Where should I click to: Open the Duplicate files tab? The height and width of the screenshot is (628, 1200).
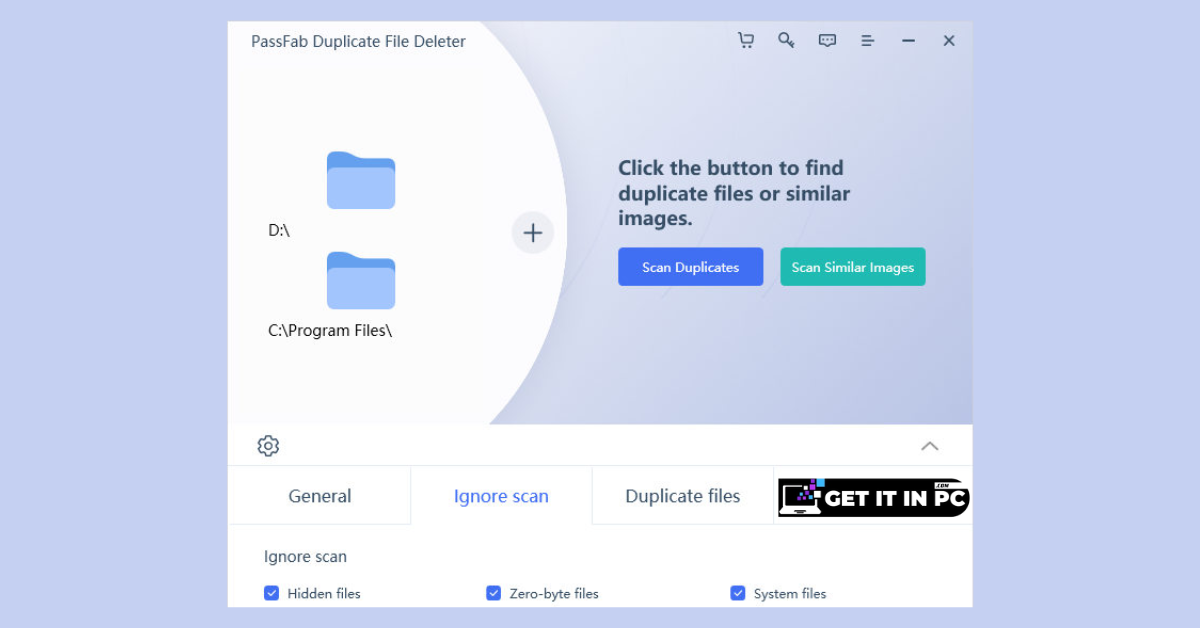tap(683, 496)
